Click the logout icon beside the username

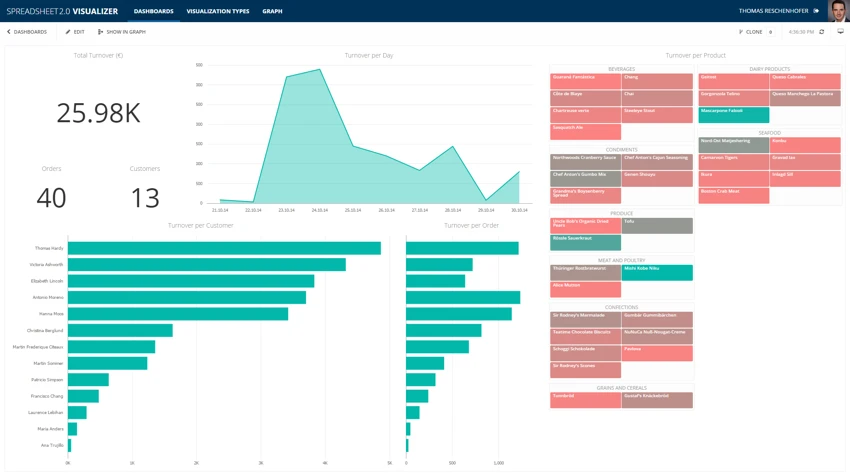(816, 11)
